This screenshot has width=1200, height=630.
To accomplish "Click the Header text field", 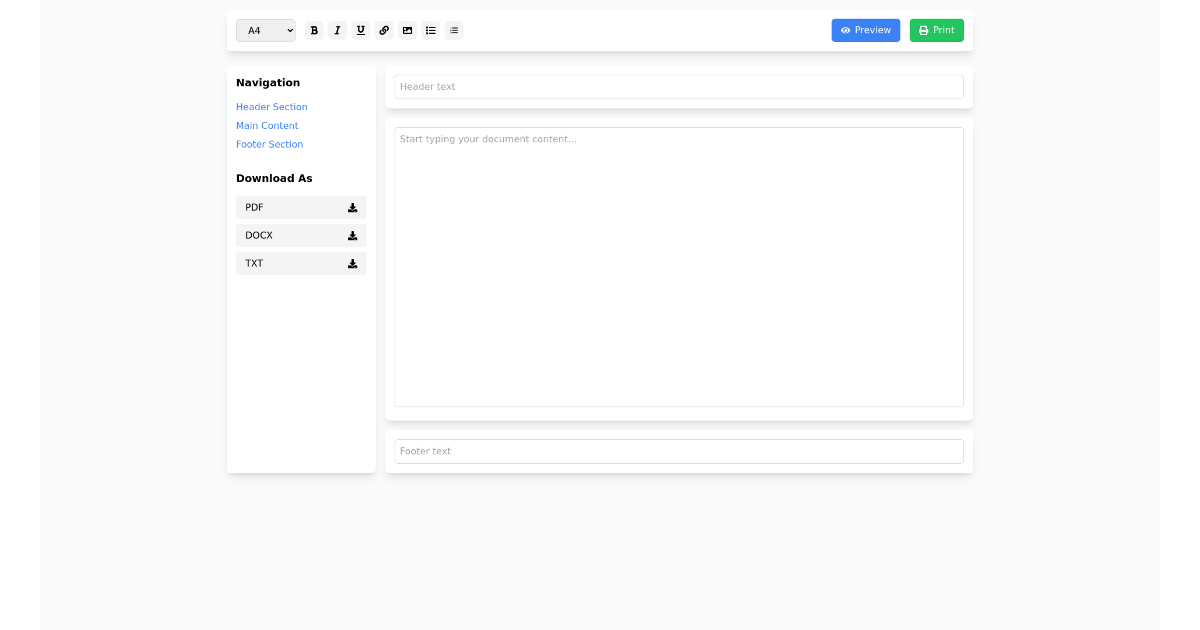I will pos(678,86).
